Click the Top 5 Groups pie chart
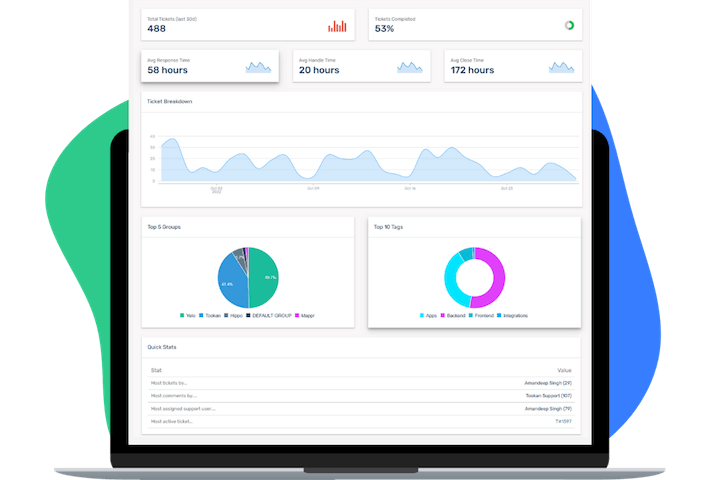The width and height of the screenshot is (720, 480). pos(247,277)
